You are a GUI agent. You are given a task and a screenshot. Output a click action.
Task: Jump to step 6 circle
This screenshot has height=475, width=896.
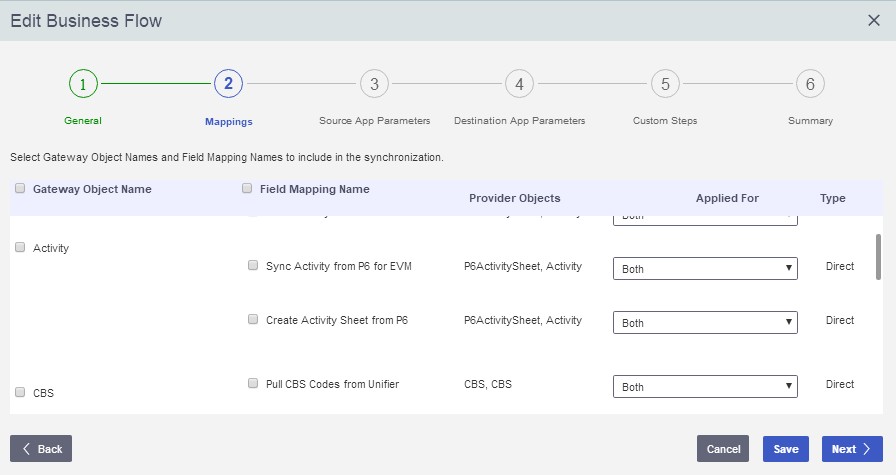click(x=810, y=83)
